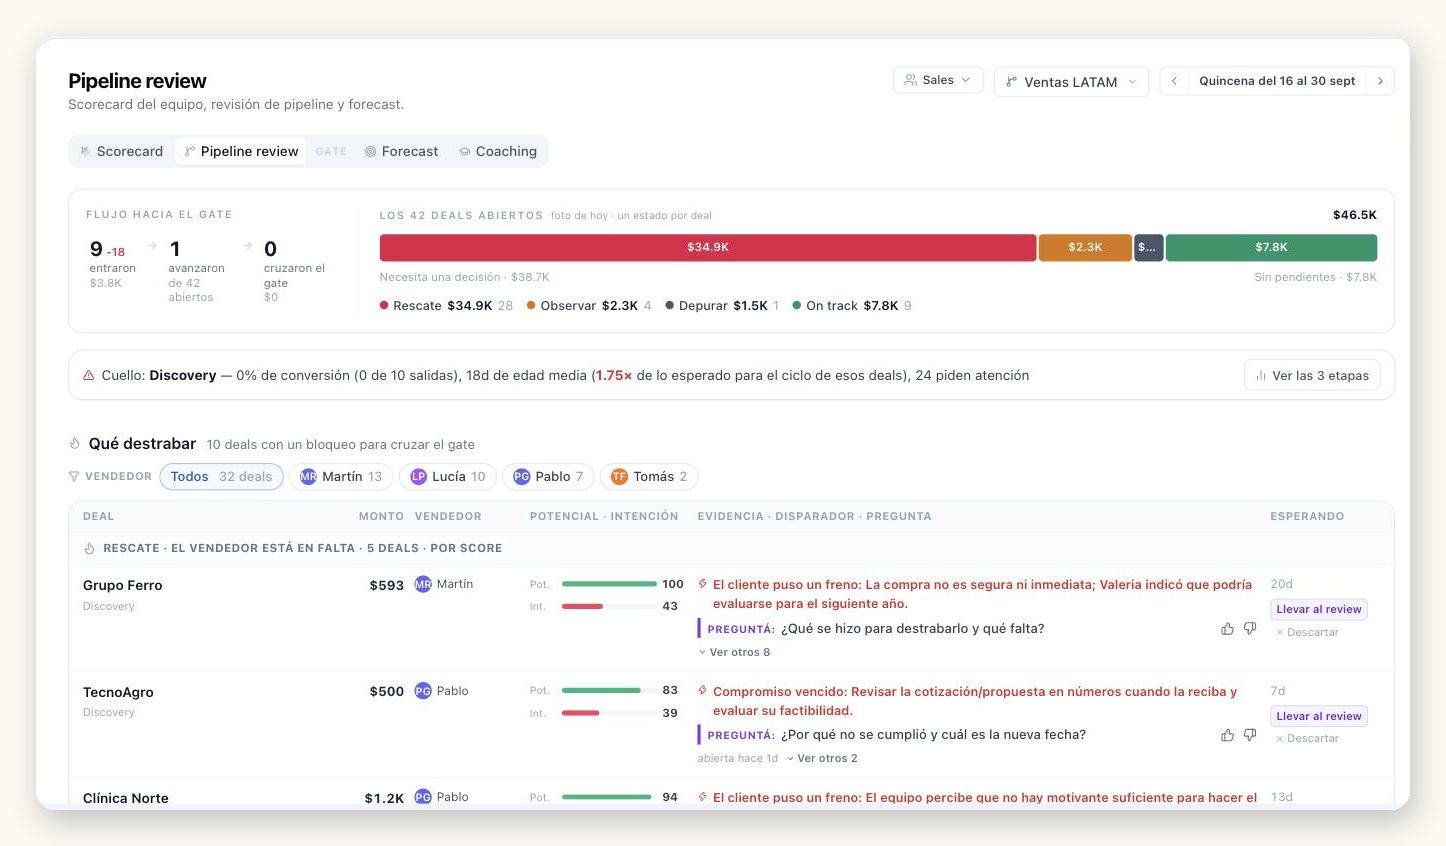The image size is (1446, 846).
Task: Expand Ver otros 2 in the TecnoAgro row
Action: (x=822, y=758)
